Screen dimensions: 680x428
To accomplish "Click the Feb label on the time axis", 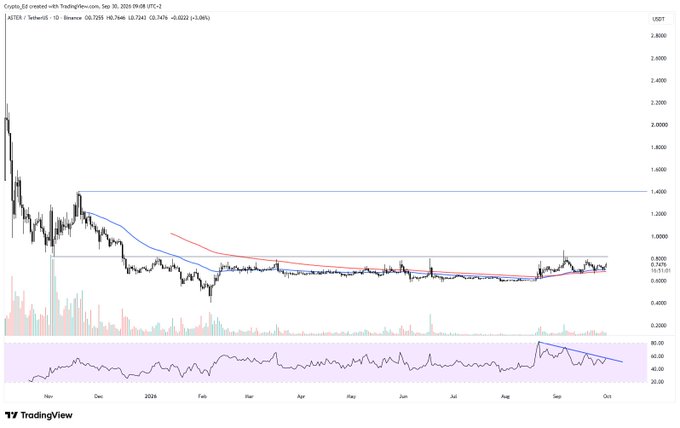I will tap(202, 396).
